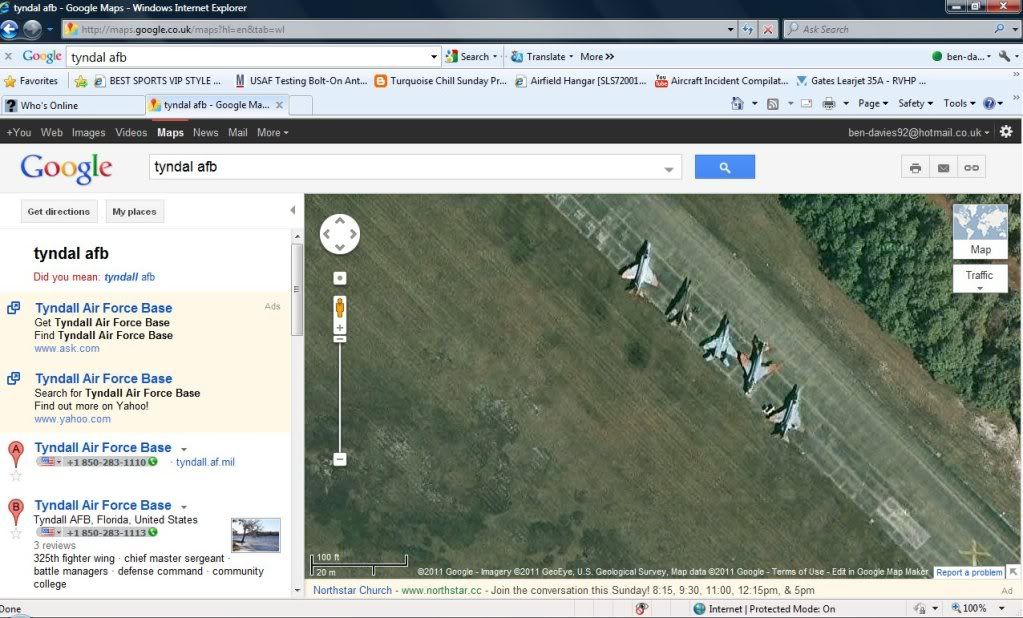This screenshot has width=1023, height=618.
Task: Open the BEST SPORTS VIP STYLE favorite
Action: coord(158,81)
